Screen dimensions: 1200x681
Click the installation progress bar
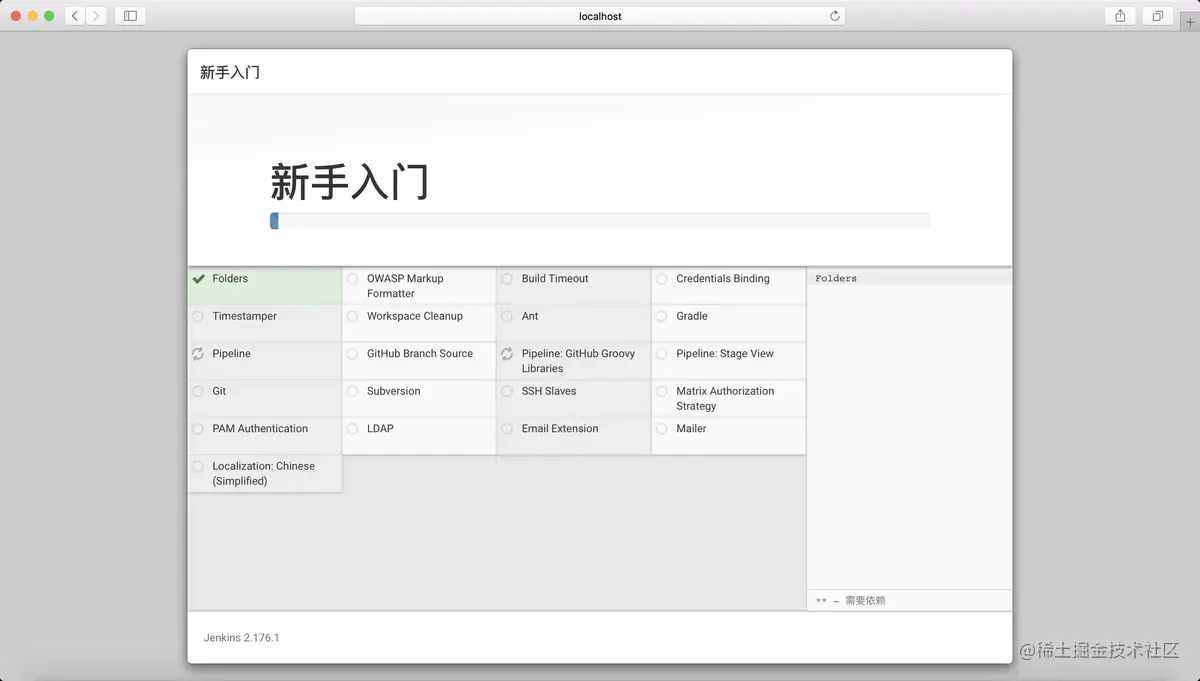[x=600, y=221]
